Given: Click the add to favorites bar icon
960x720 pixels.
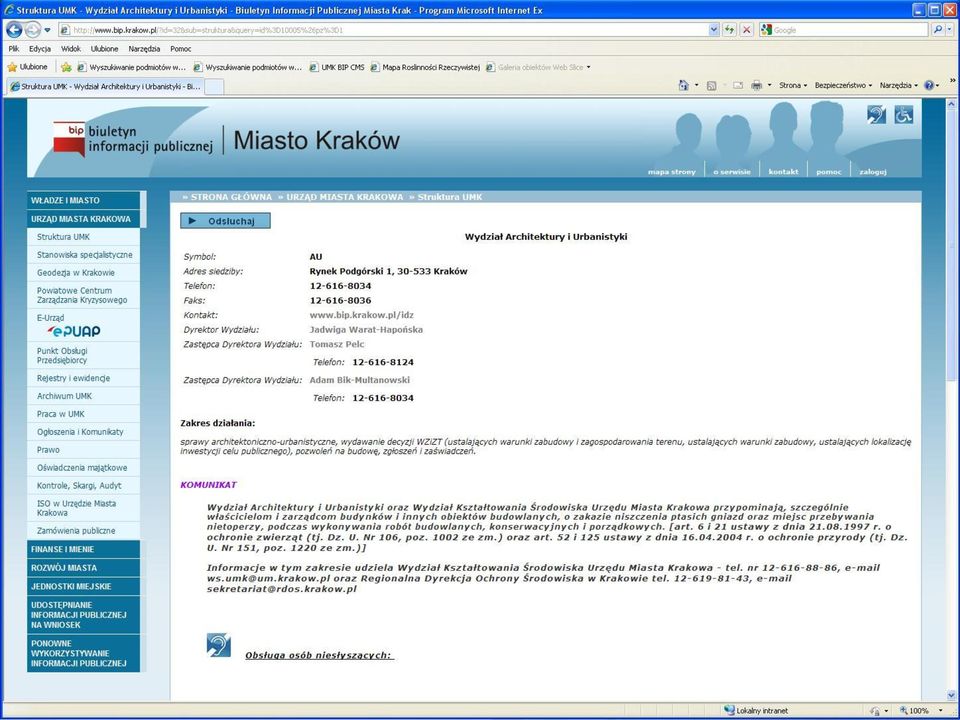Looking at the screenshot, I should [66, 67].
